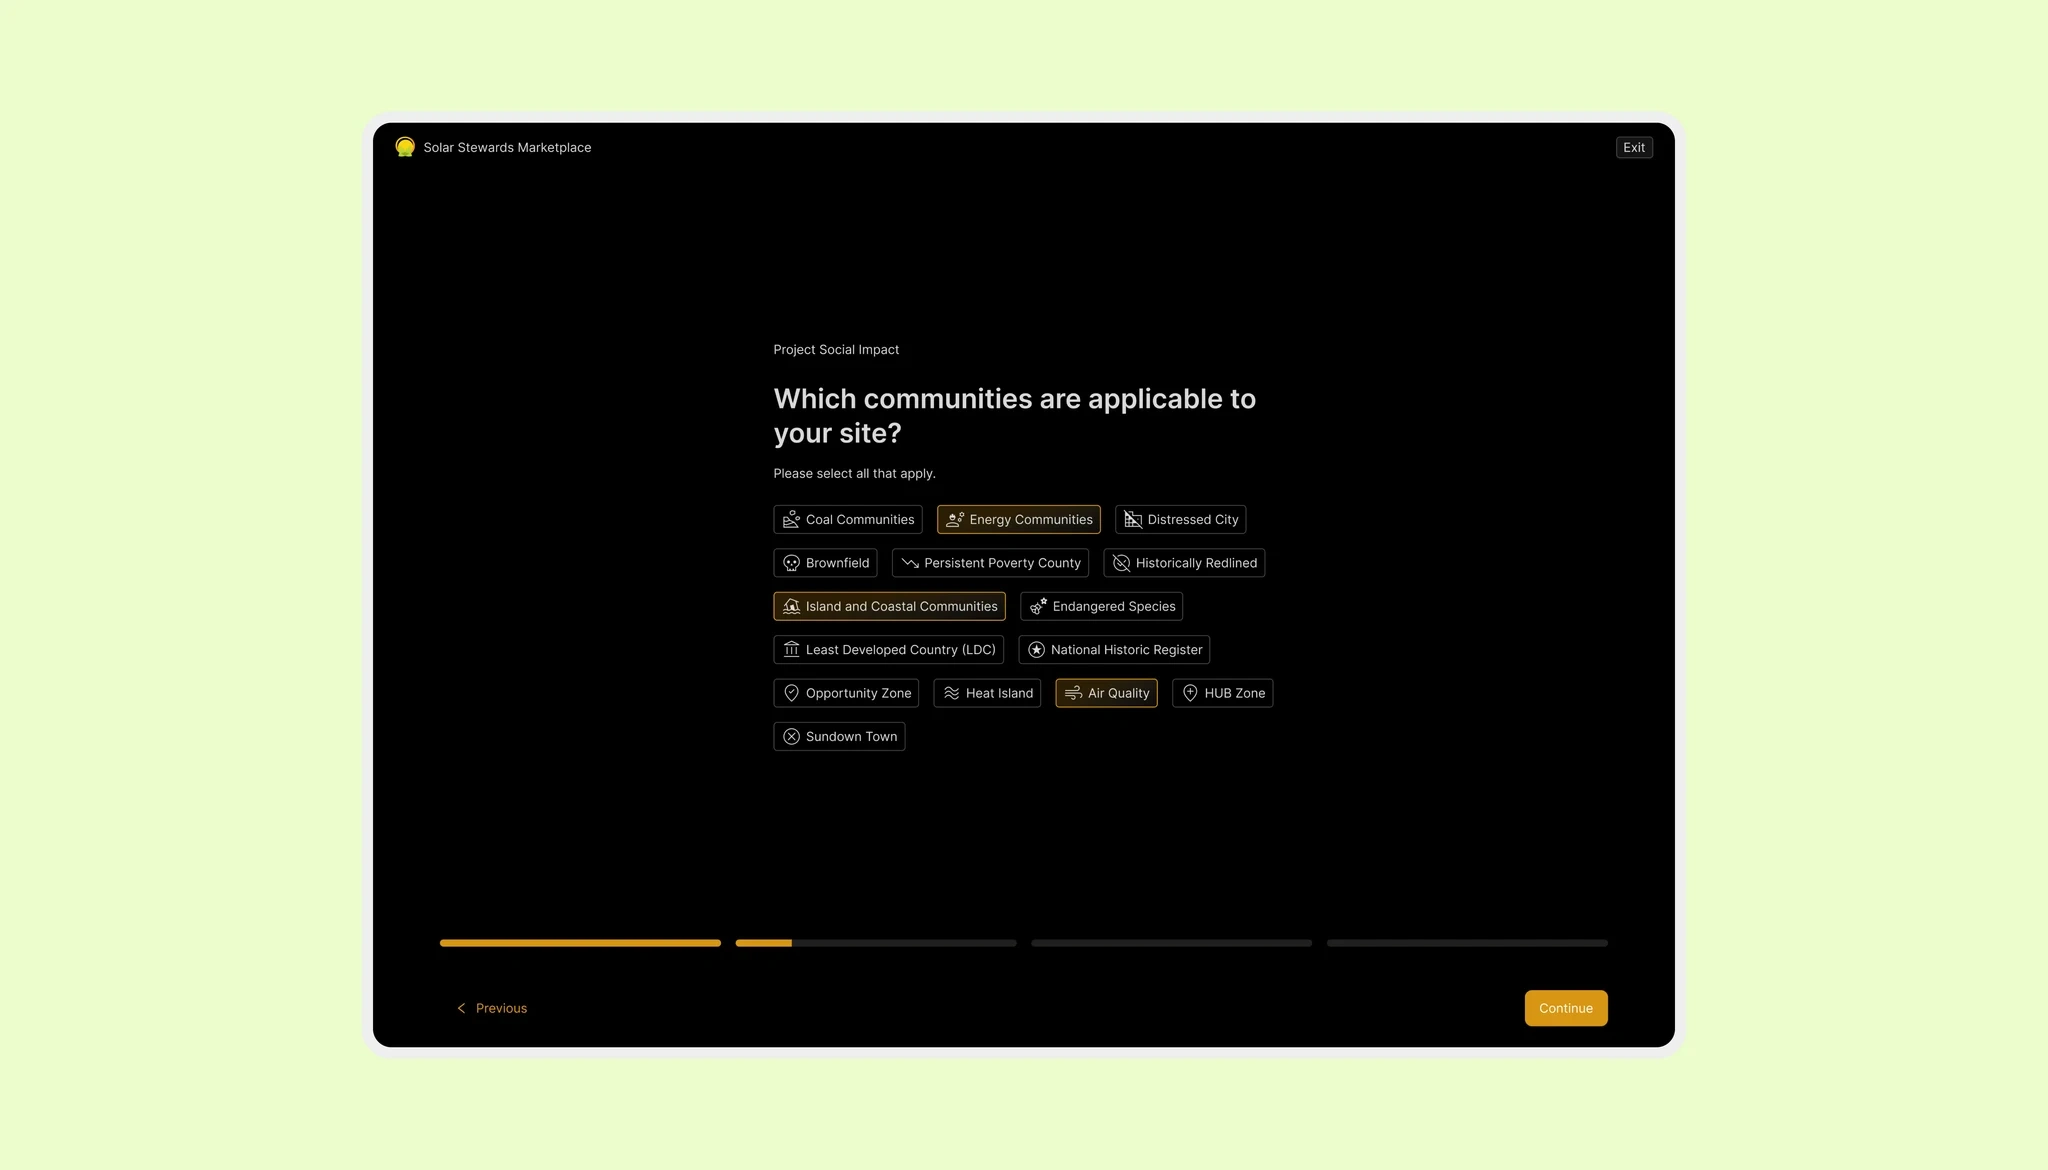The image size is (2048, 1170).
Task: Click the Historically Redlined shield icon
Action: pos(1121,562)
